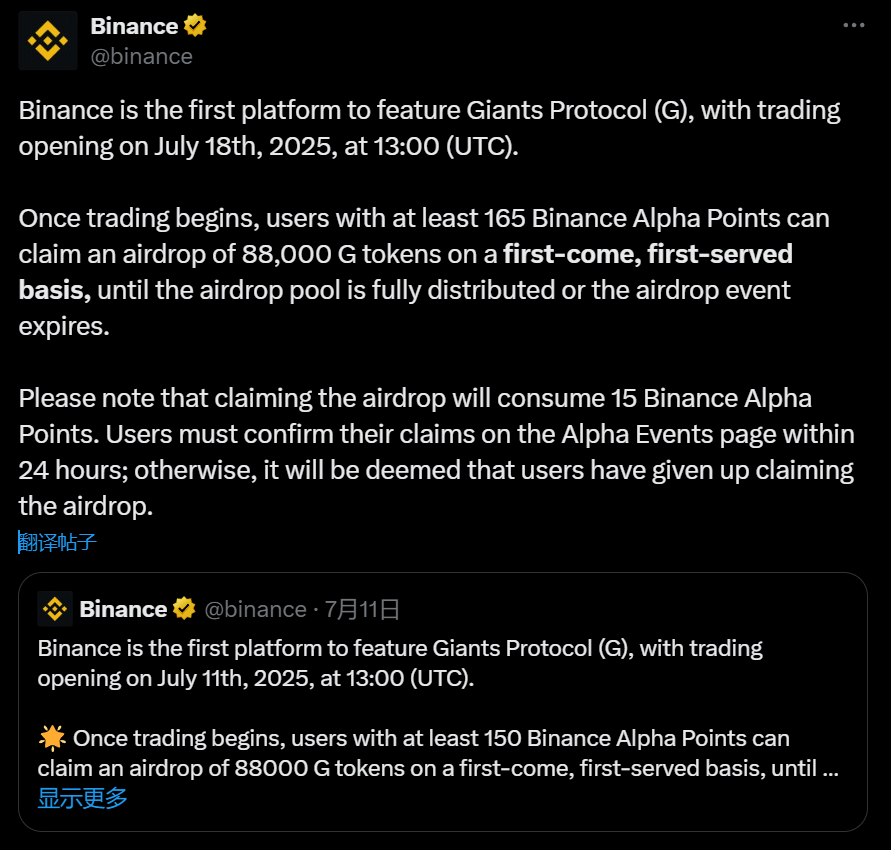891x850 pixels.
Task: Click the verified badge in the quoted post
Action: [x=185, y=609]
